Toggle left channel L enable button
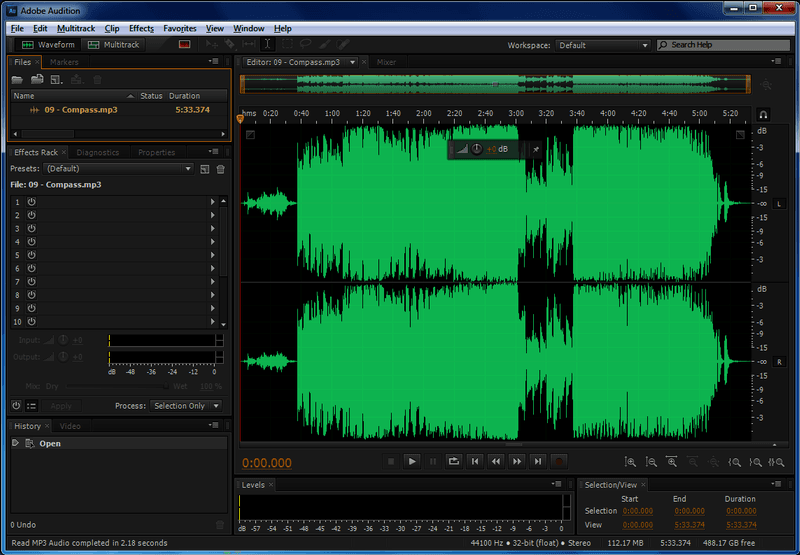800x555 pixels. coord(779,204)
